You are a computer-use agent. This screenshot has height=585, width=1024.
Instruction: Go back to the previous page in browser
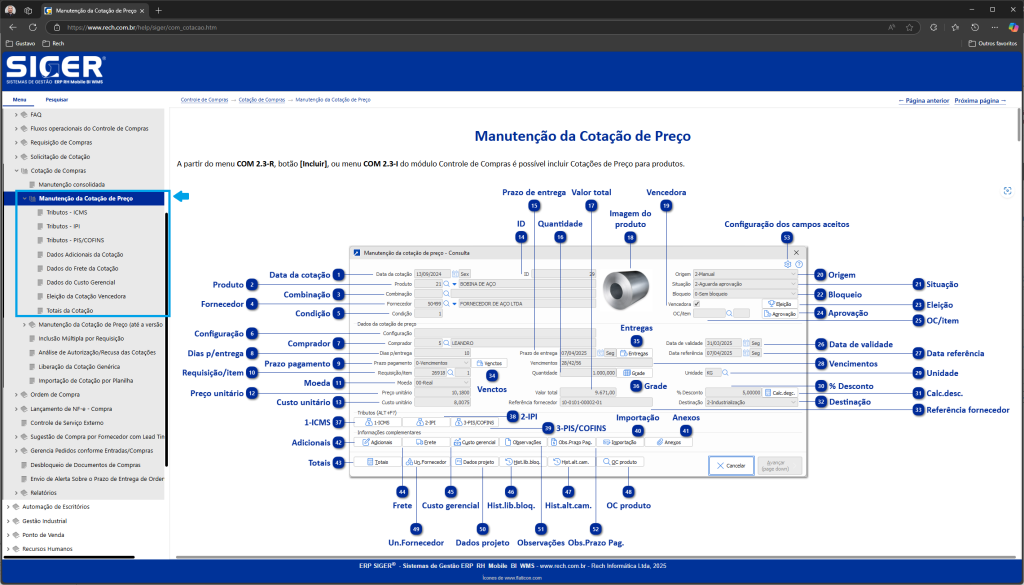(13, 27)
